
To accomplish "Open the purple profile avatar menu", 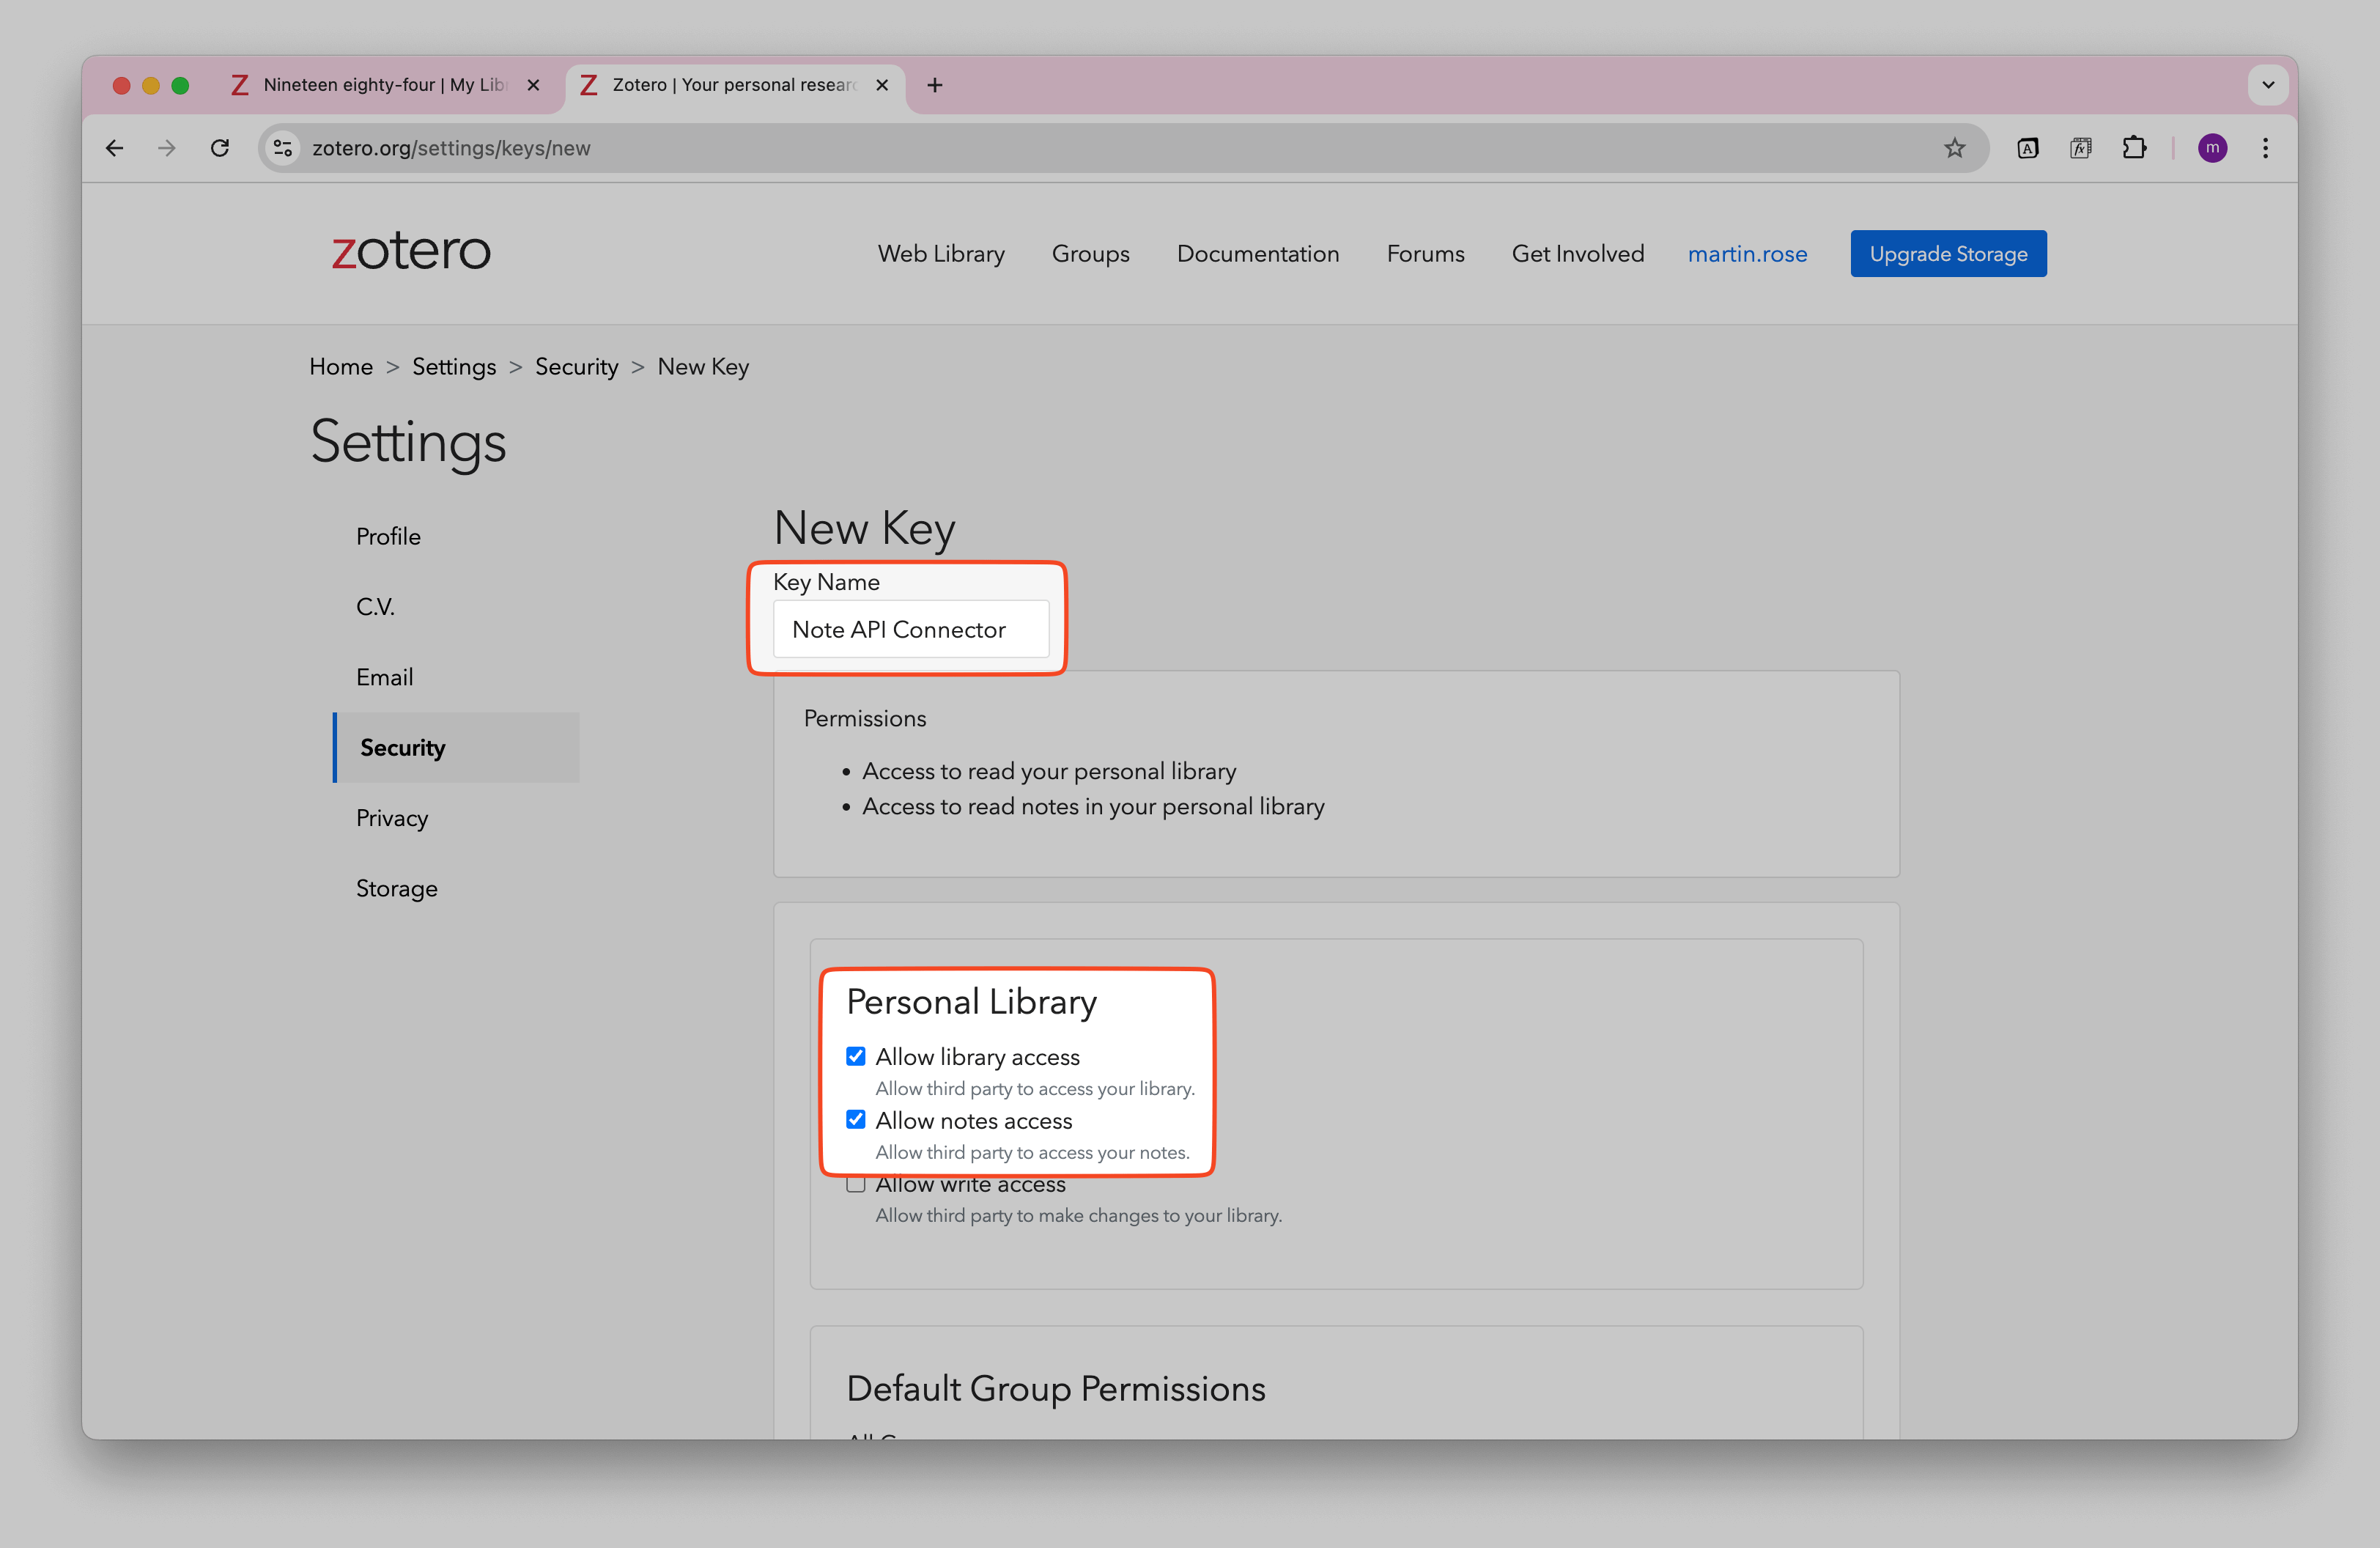I will click(2212, 148).
